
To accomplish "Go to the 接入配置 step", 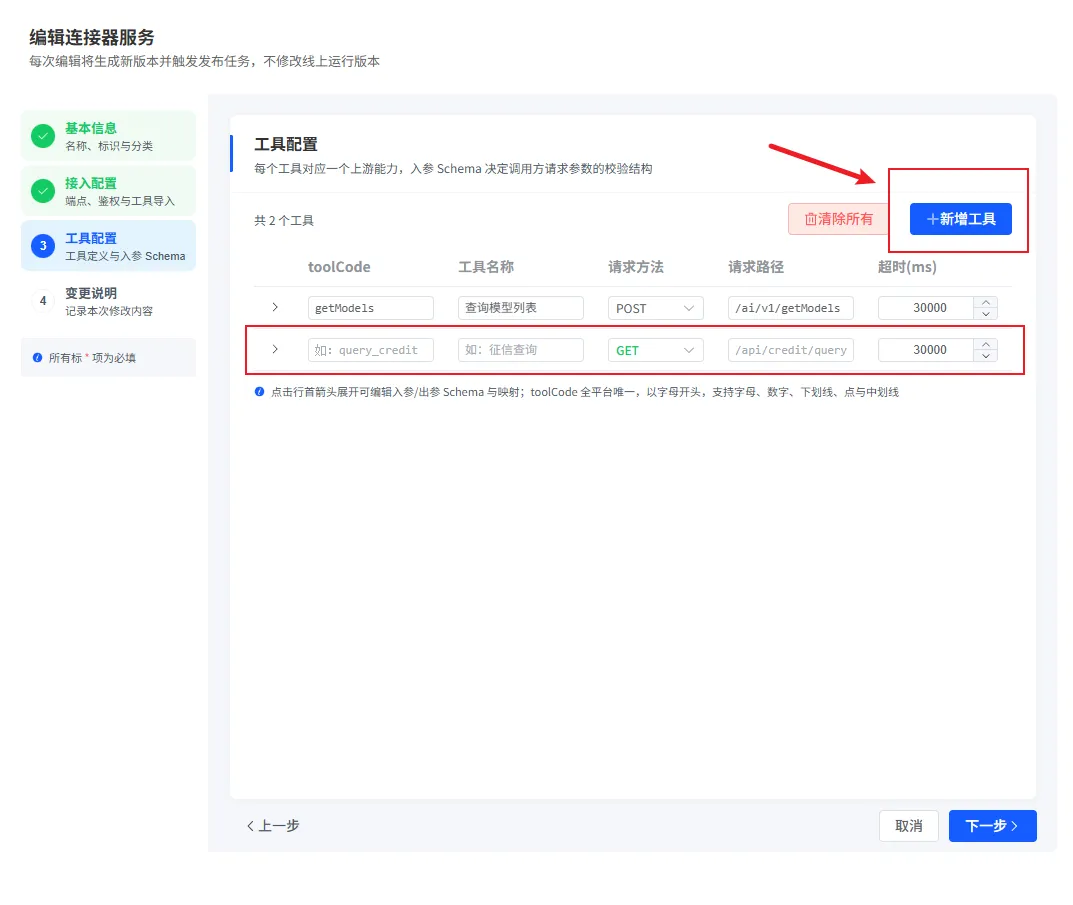I will pos(109,191).
